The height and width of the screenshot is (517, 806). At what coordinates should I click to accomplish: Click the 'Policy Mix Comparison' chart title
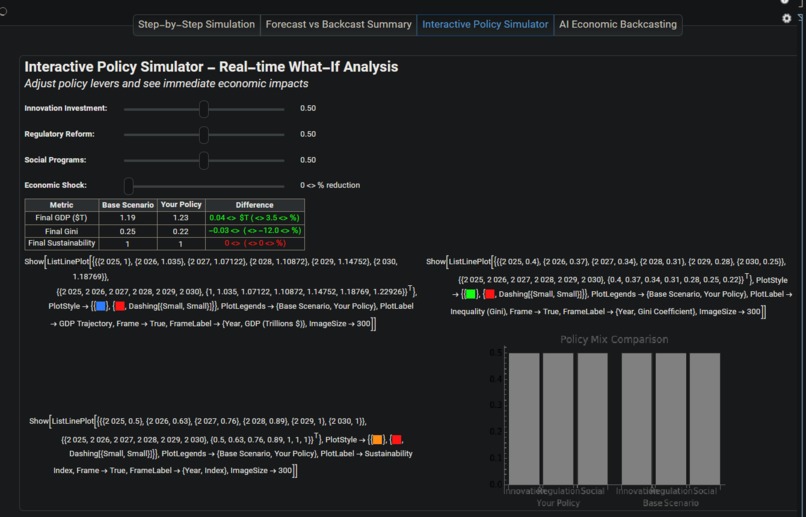614,339
